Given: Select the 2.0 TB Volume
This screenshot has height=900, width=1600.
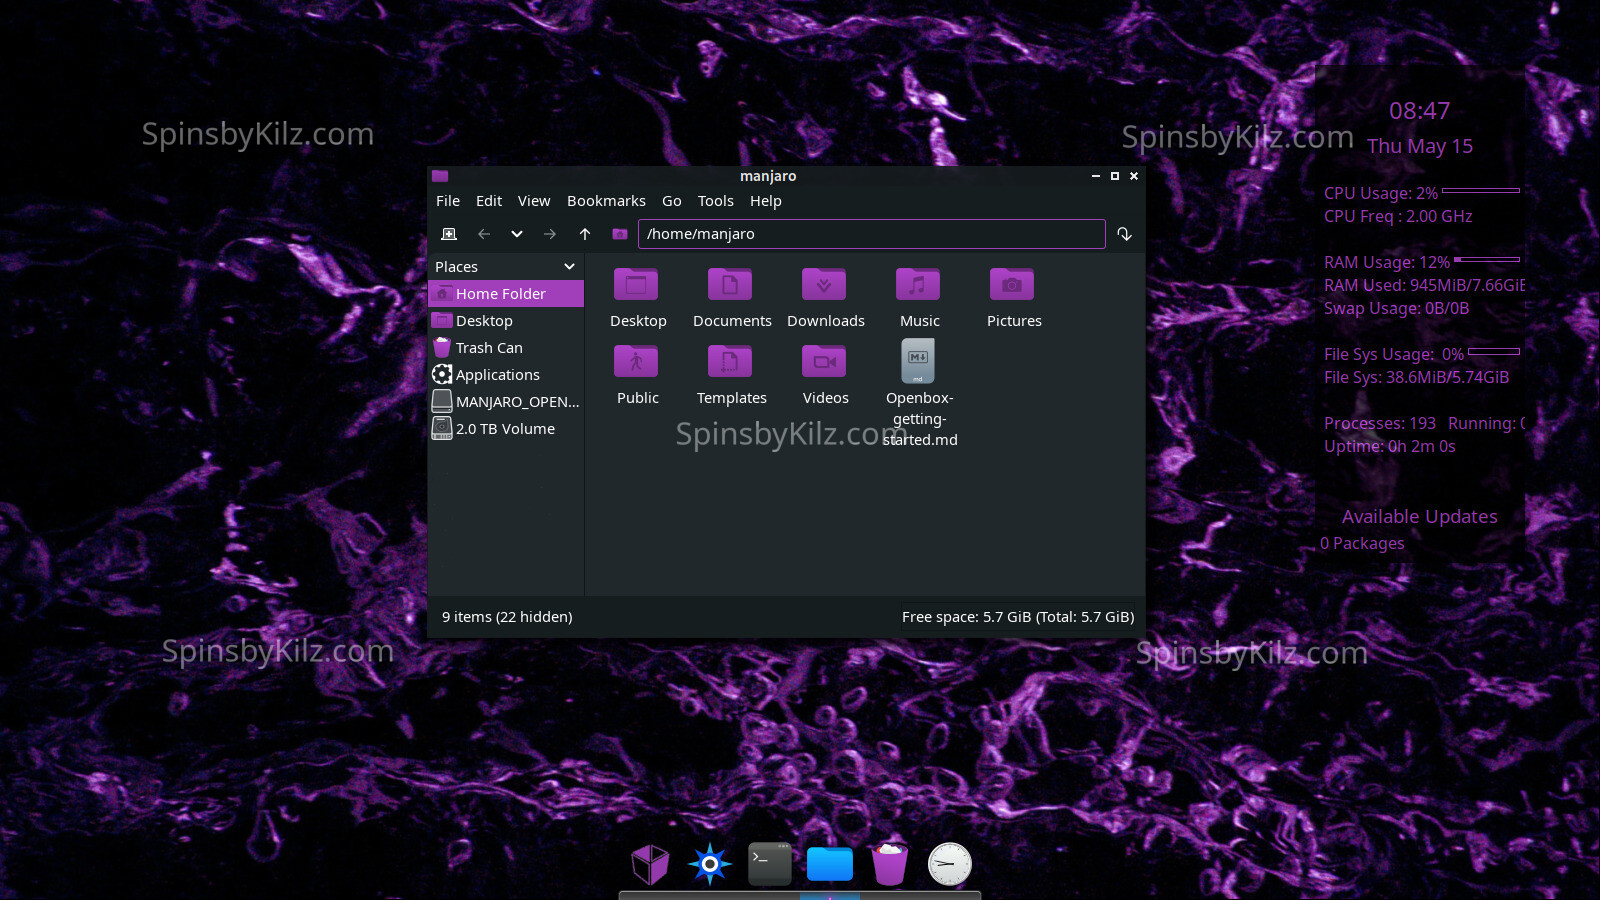Looking at the screenshot, I should (x=506, y=429).
